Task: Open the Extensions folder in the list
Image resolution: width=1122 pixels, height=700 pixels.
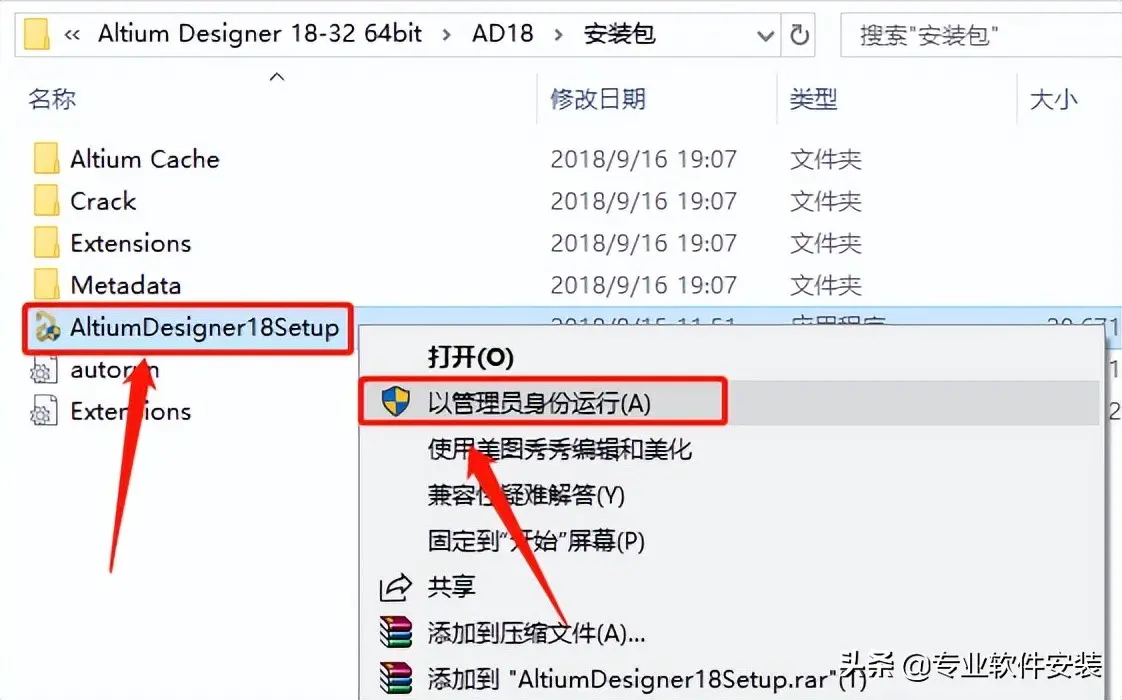Action: 130,243
